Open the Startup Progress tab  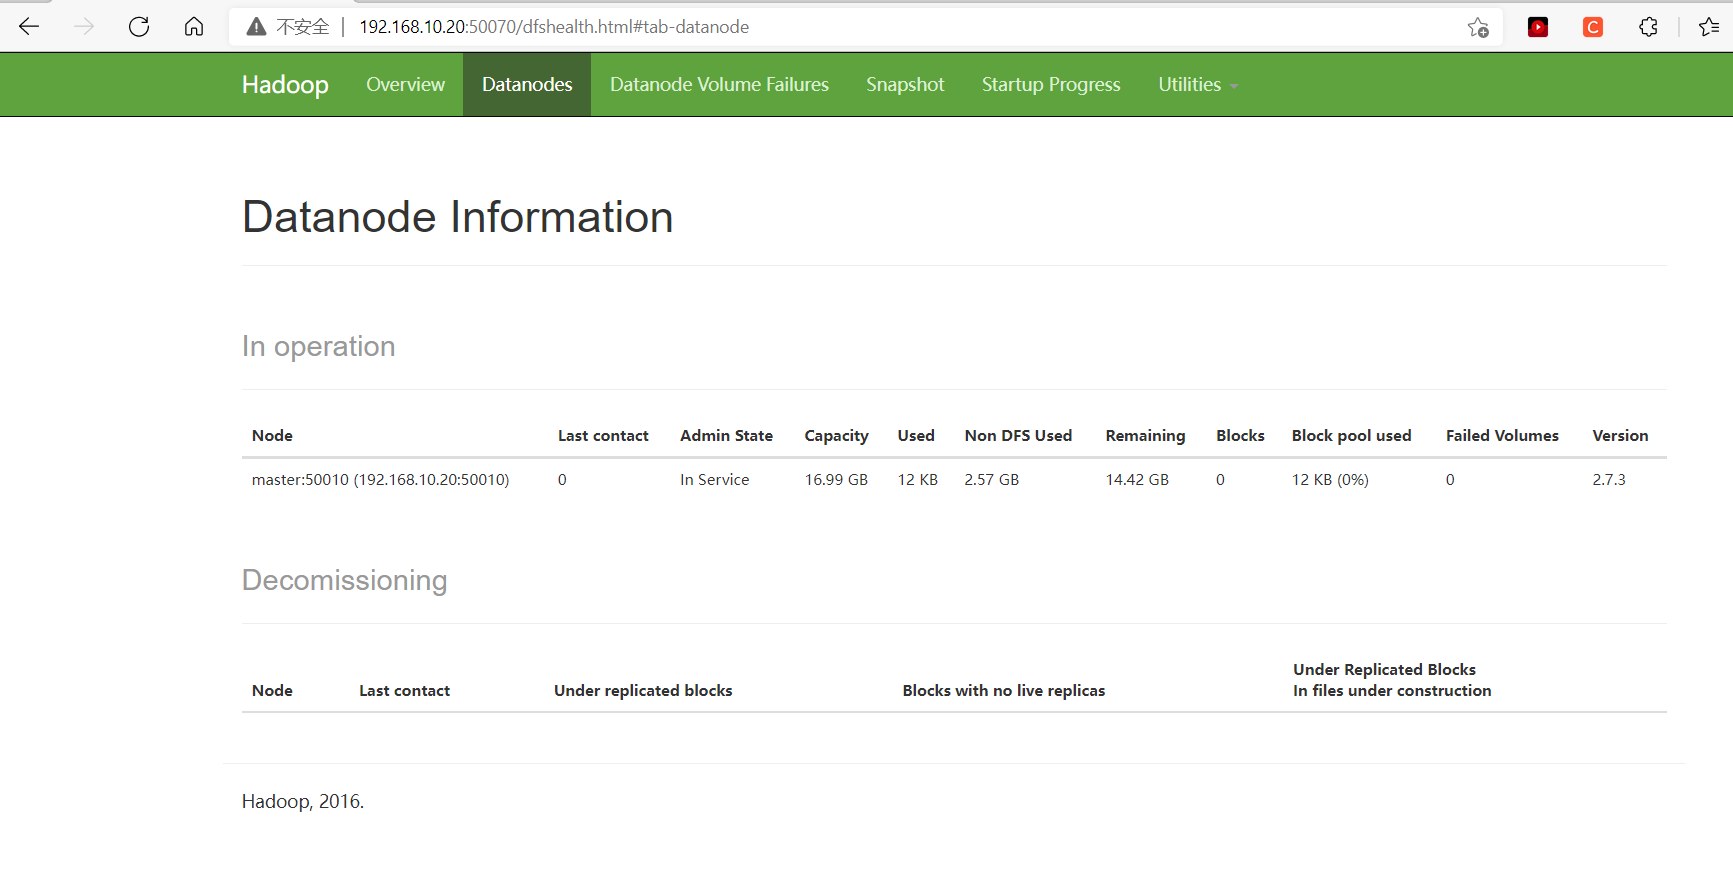click(1051, 85)
